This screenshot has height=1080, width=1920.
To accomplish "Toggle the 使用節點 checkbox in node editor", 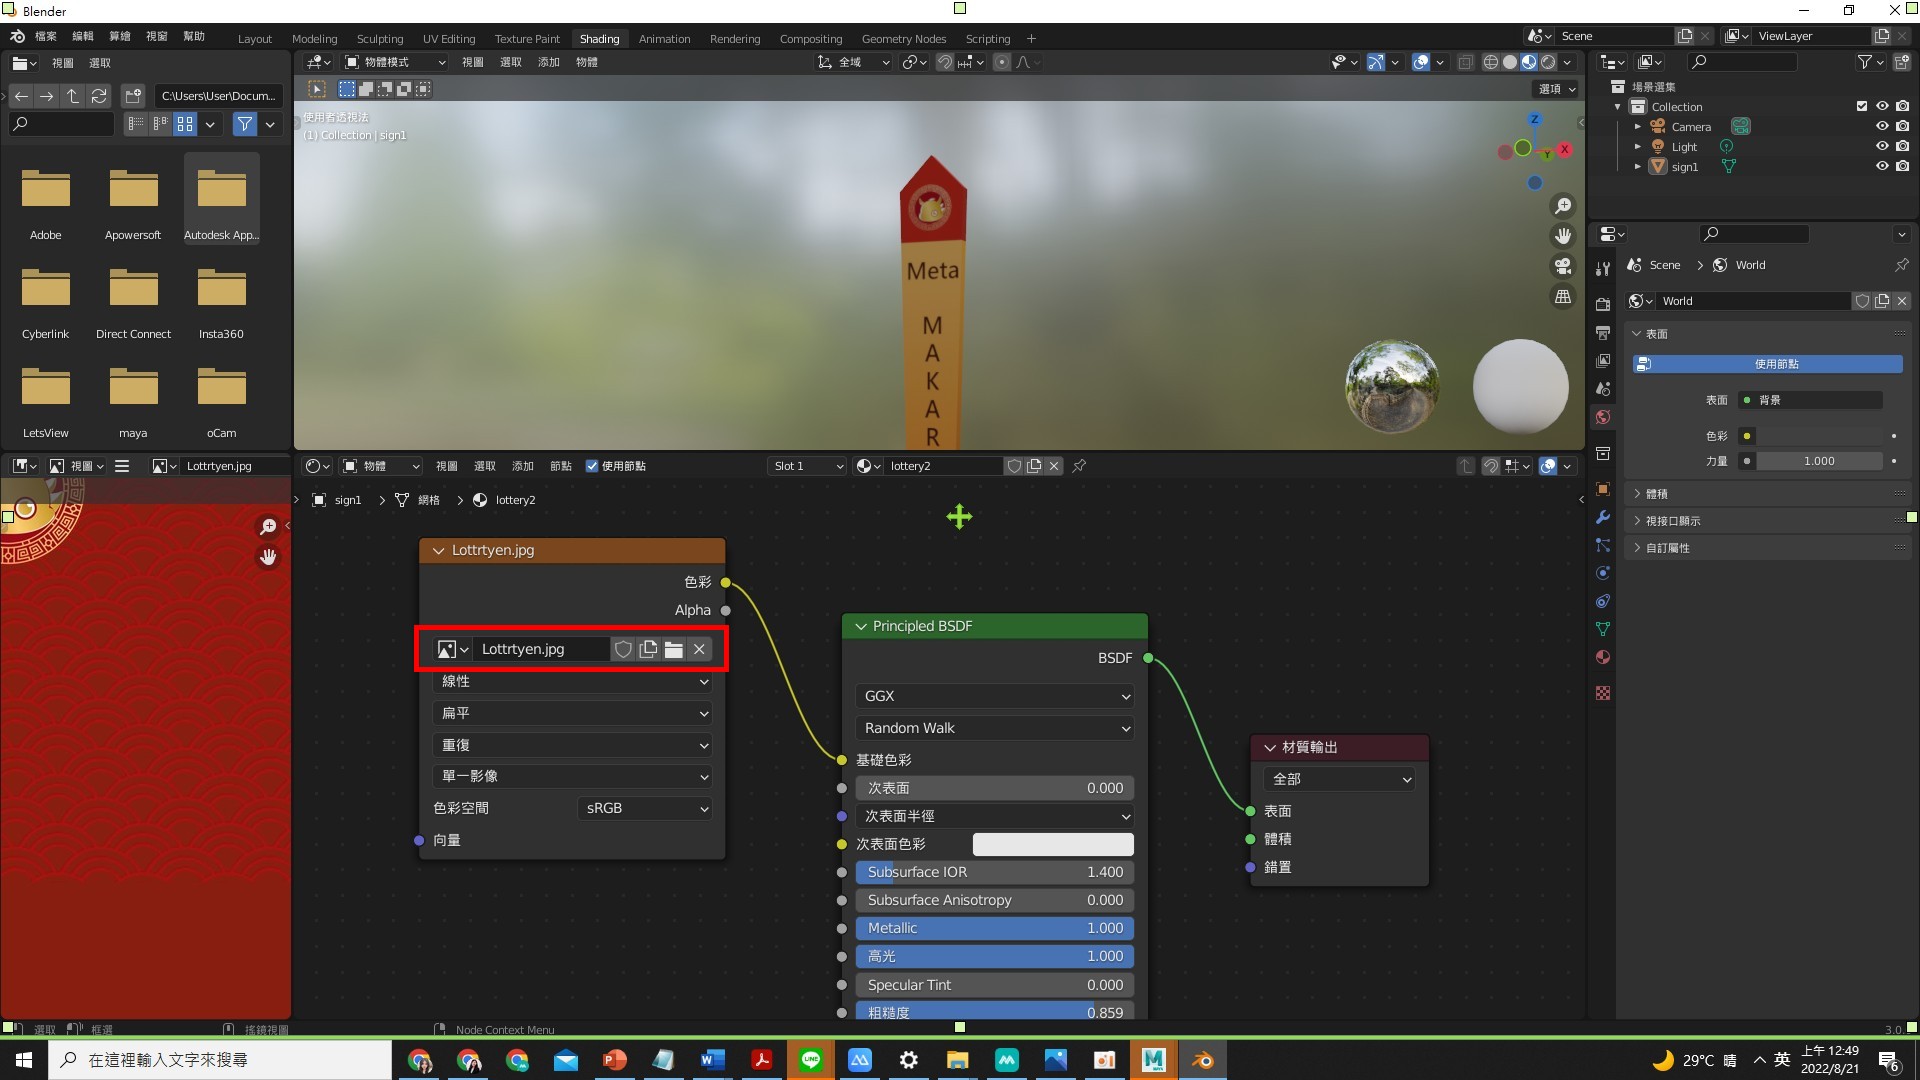I will (592, 466).
